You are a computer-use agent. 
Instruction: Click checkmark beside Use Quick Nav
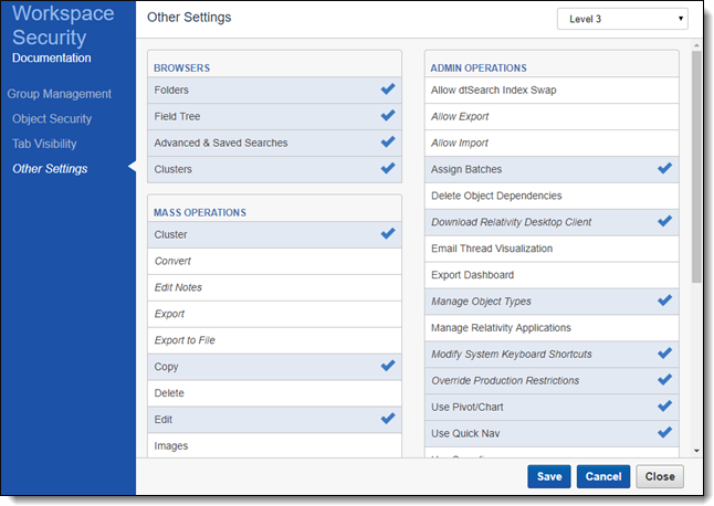[664, 432]
